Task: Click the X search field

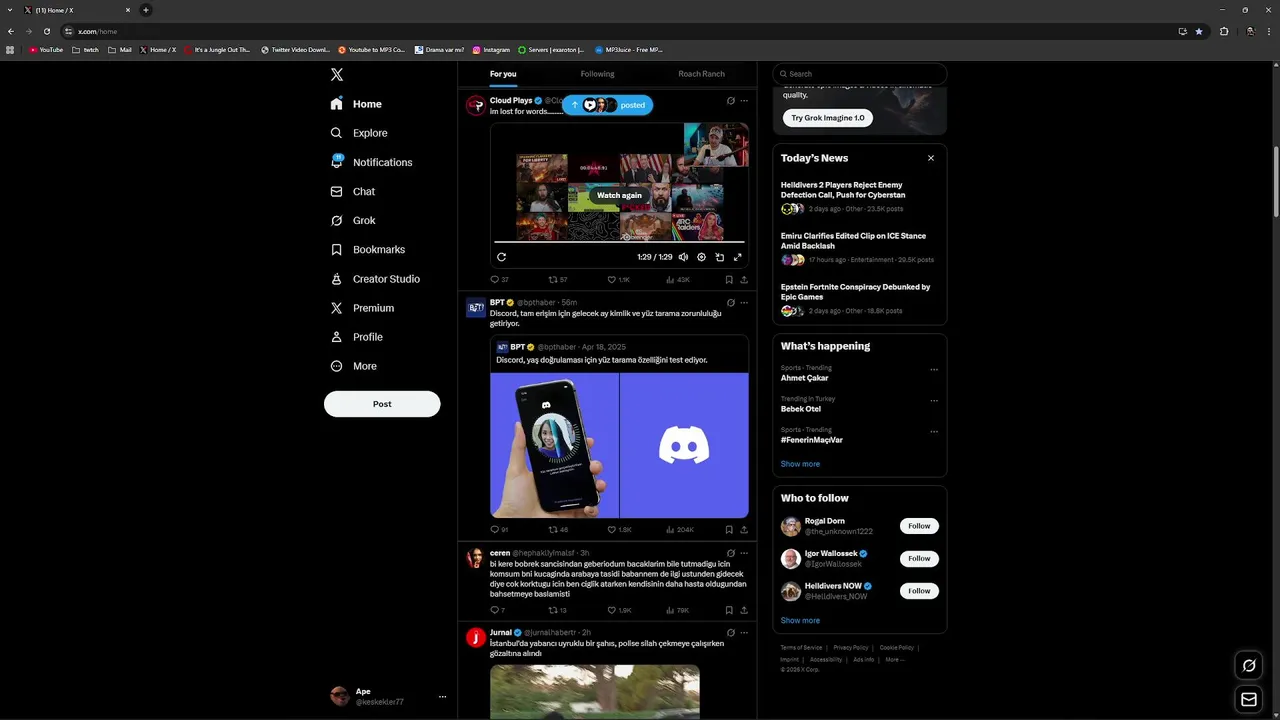Action: pyautogui.click(x=860, y=74)
